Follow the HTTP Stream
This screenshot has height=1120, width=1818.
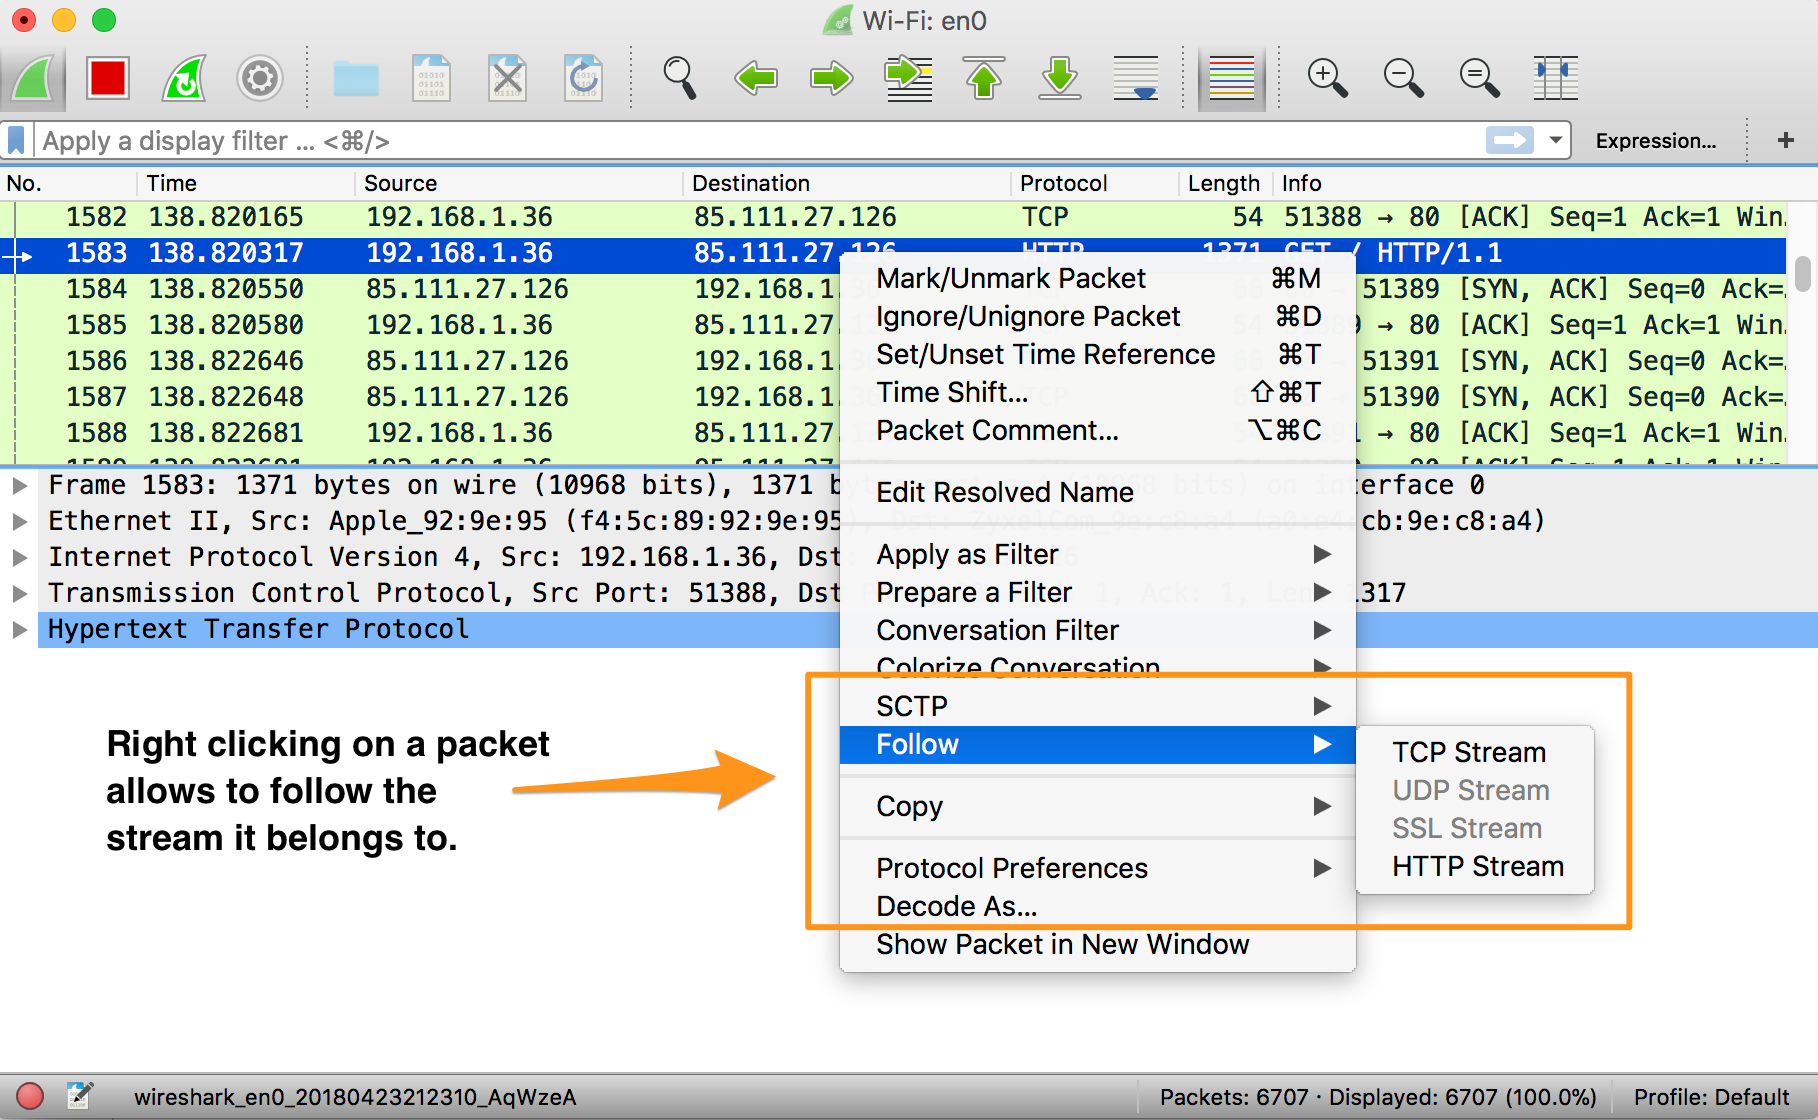click(1474, 866)
